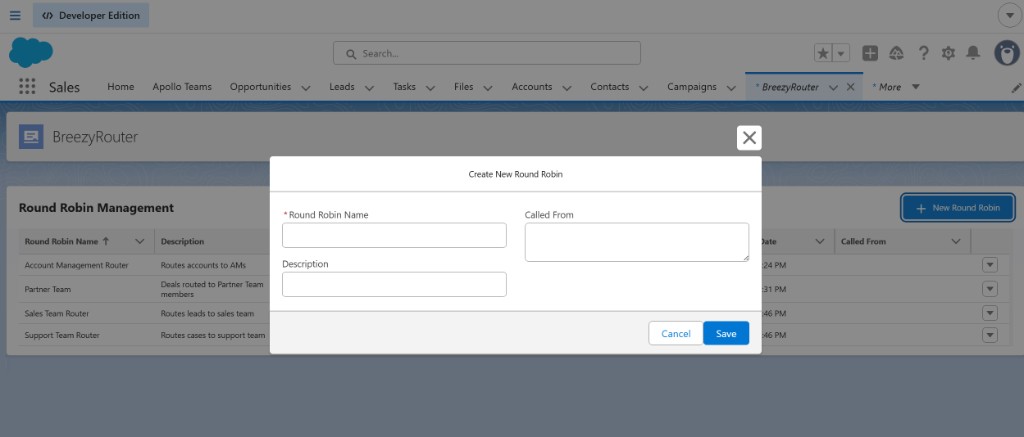
Task: Expand the Contacts tab chevron
Action: tap(643, 88)
